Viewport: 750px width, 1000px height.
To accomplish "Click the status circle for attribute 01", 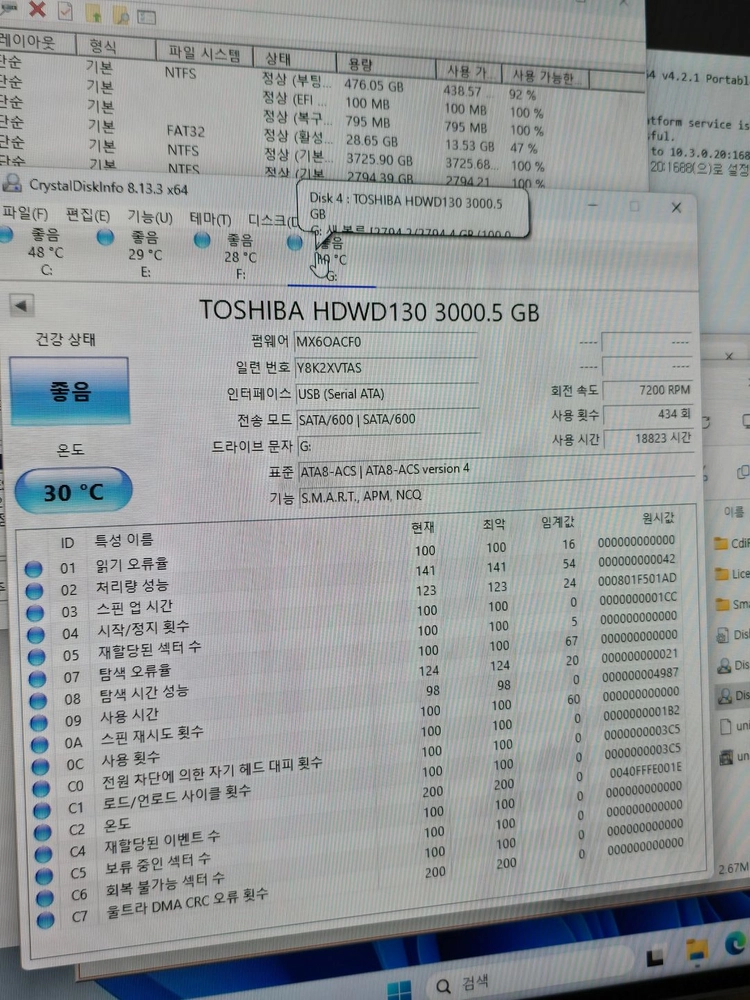I will 33,569.
